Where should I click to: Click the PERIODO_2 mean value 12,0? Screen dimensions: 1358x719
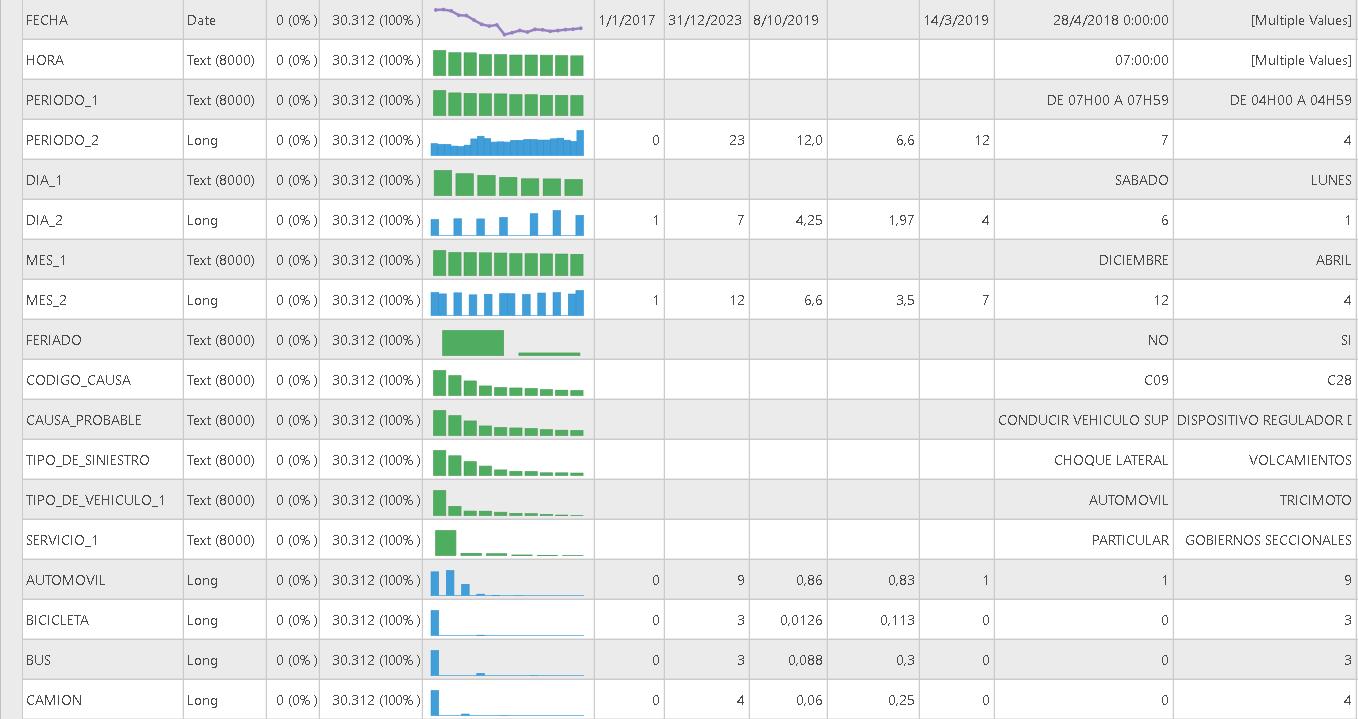tap(810, 140)
